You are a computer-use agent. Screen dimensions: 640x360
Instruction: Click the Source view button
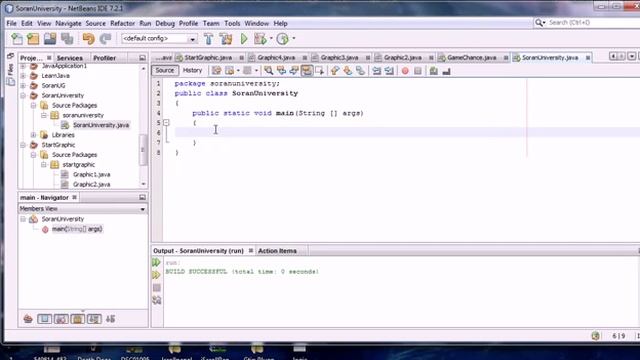(165, 70)
